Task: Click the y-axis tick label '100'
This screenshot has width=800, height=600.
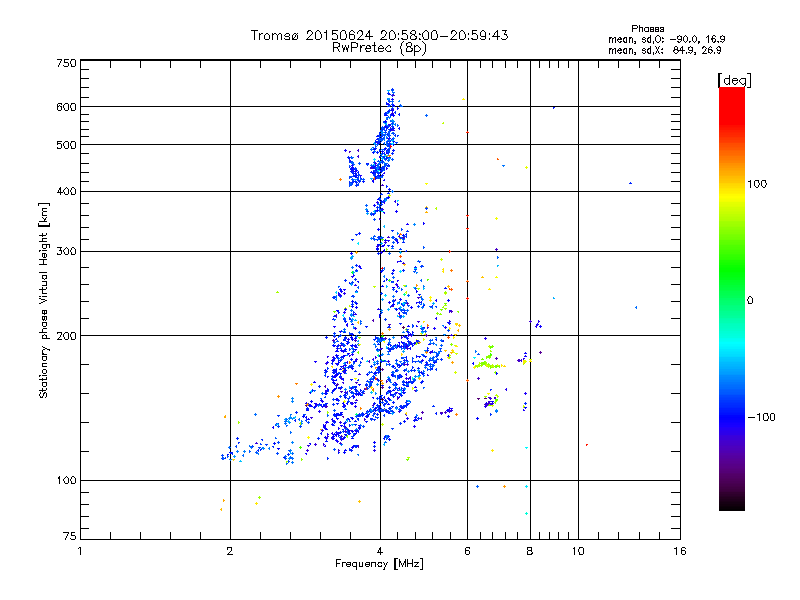Action: (x=67, y=481)
